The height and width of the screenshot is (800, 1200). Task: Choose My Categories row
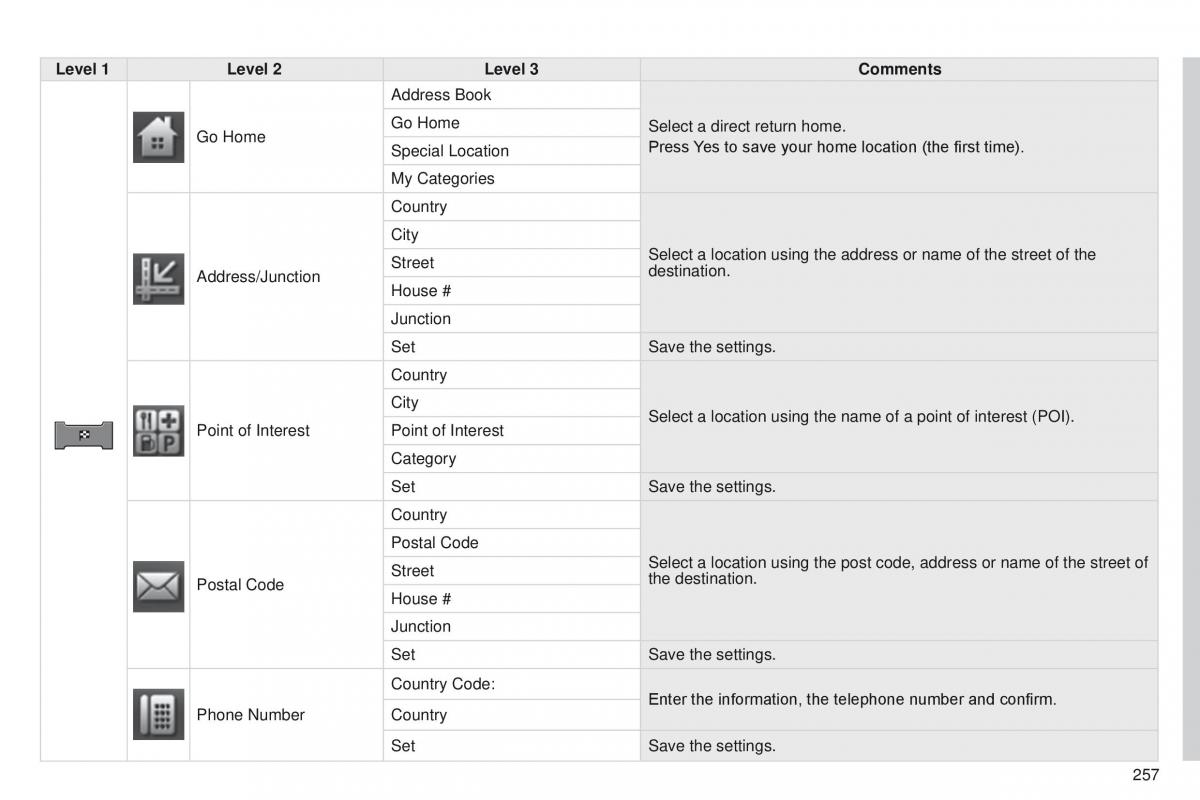[511, 179]
